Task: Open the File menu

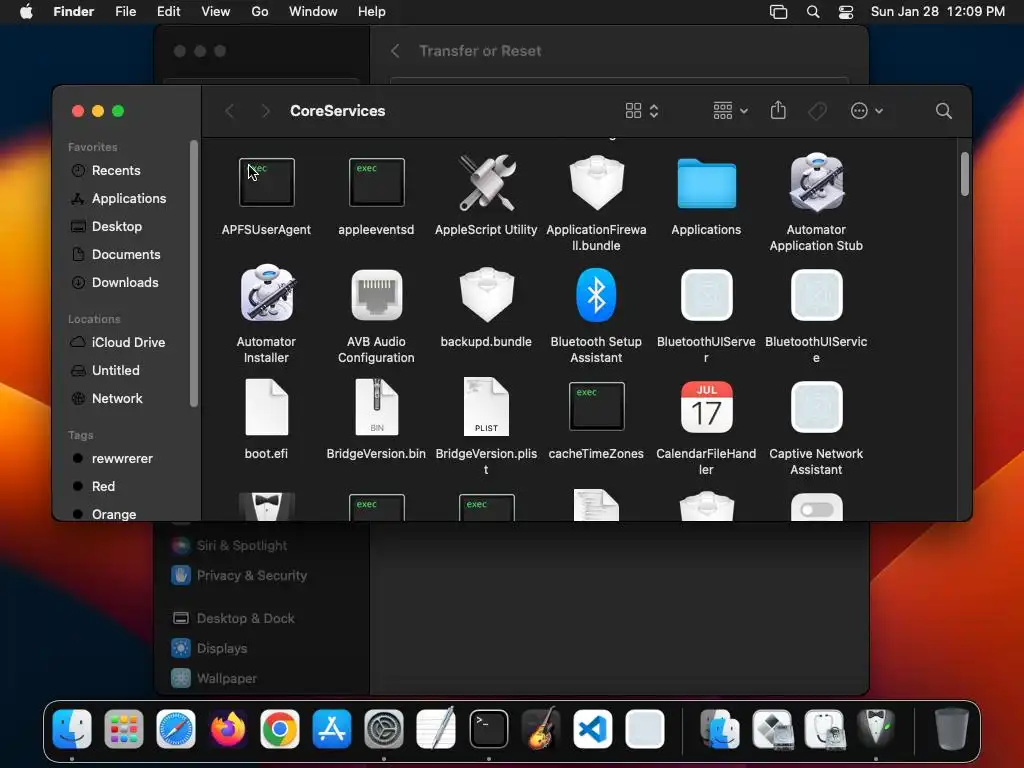Action: 125,11
